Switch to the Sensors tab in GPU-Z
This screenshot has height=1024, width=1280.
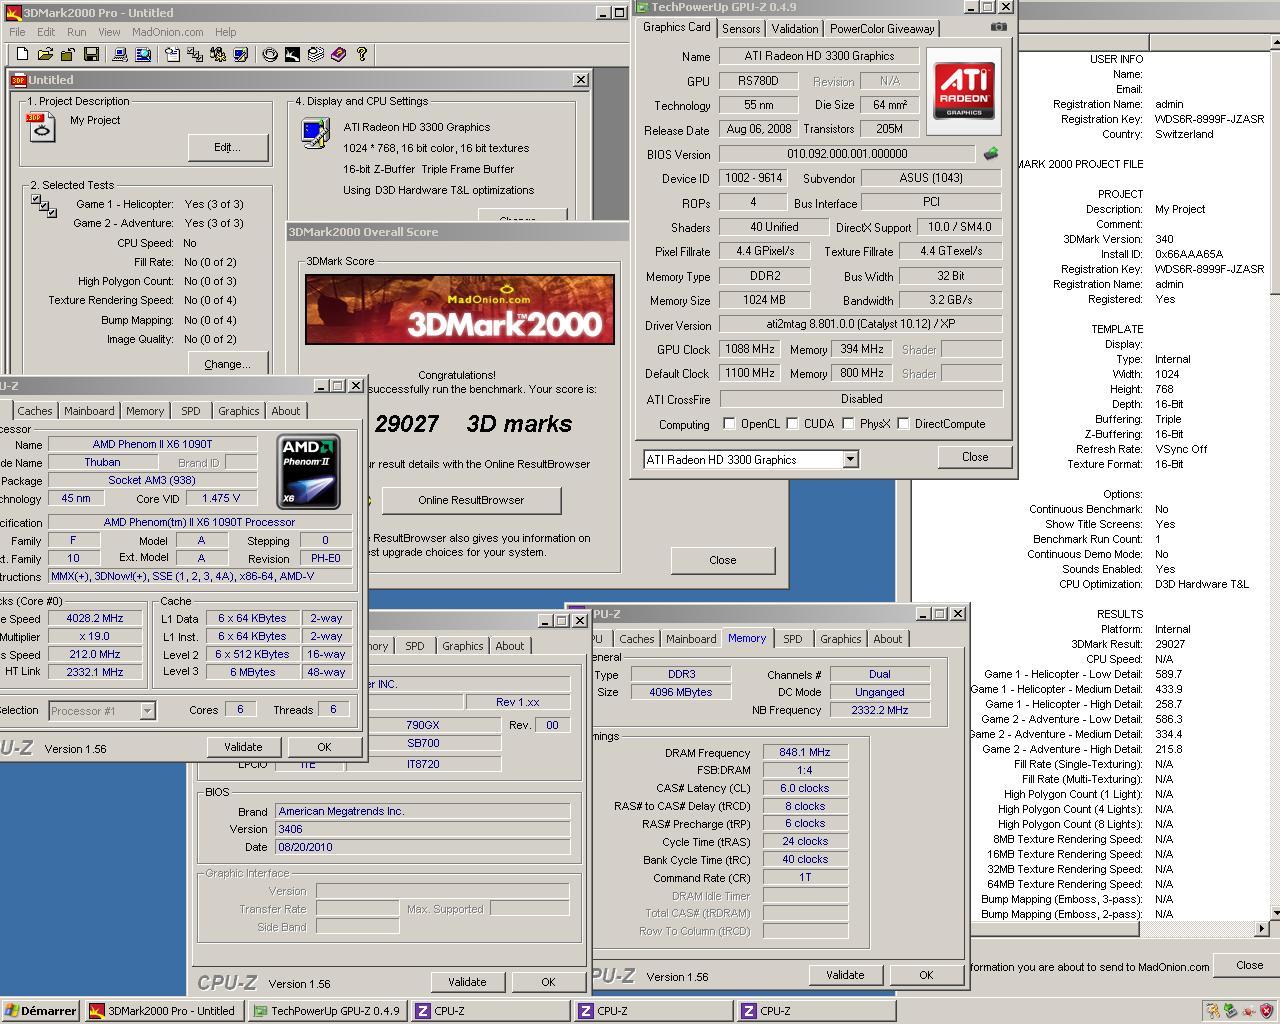[x=741, y=29]
